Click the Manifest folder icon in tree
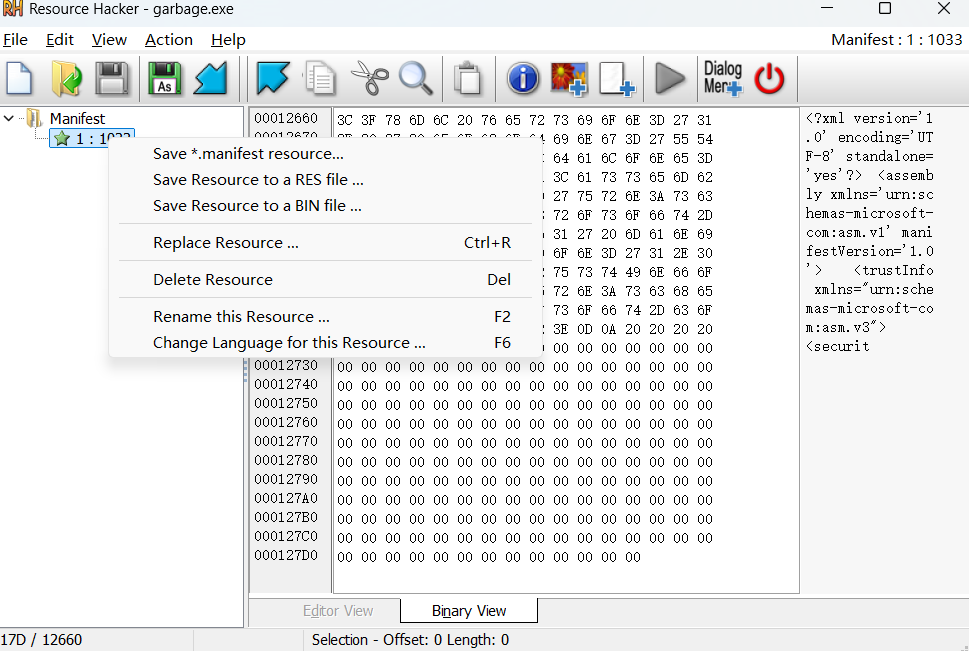This screenshot has height=651, width=969. click(34, 117)
